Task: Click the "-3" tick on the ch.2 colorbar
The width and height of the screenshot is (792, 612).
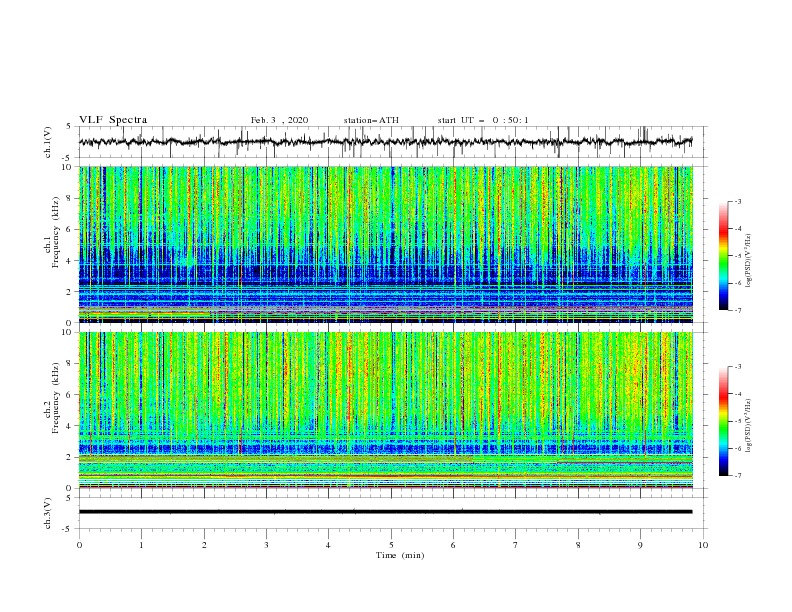Action: click(x=737, y=367)
